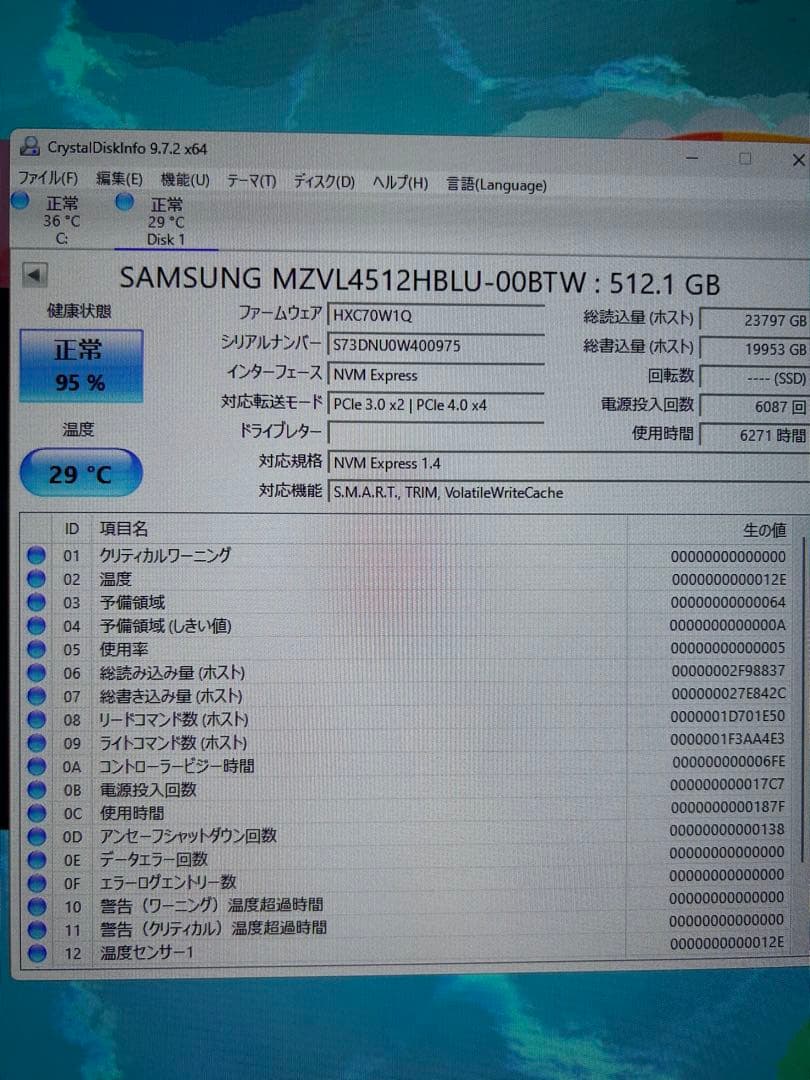Click status icon for アンセーフシャットダウン回数 row
This screenshot has height=1080, width=810.
click(37, 836)
